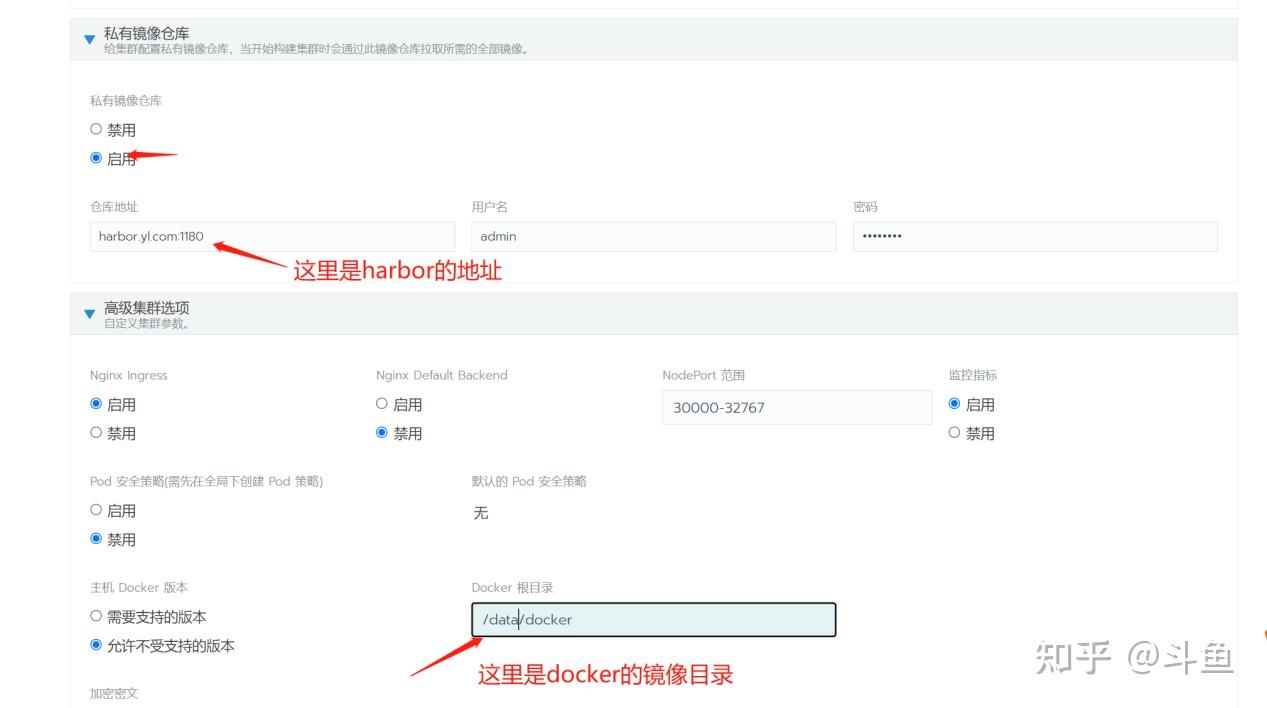Click the 密码 password field

pos(1035,237)
